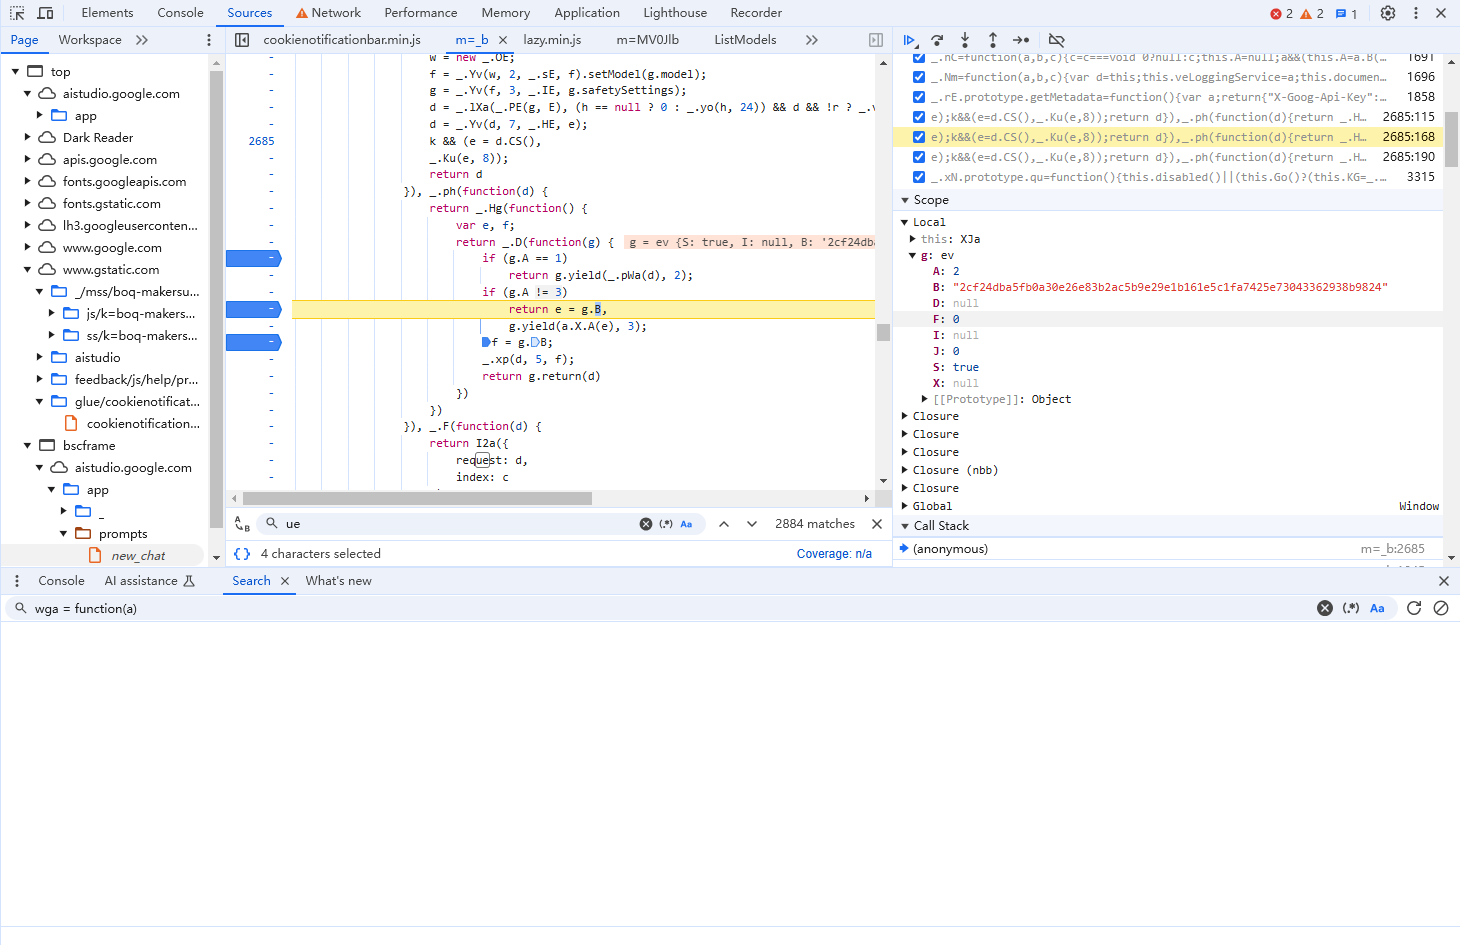Show more navigator tabs chevron

pos(142,40)
